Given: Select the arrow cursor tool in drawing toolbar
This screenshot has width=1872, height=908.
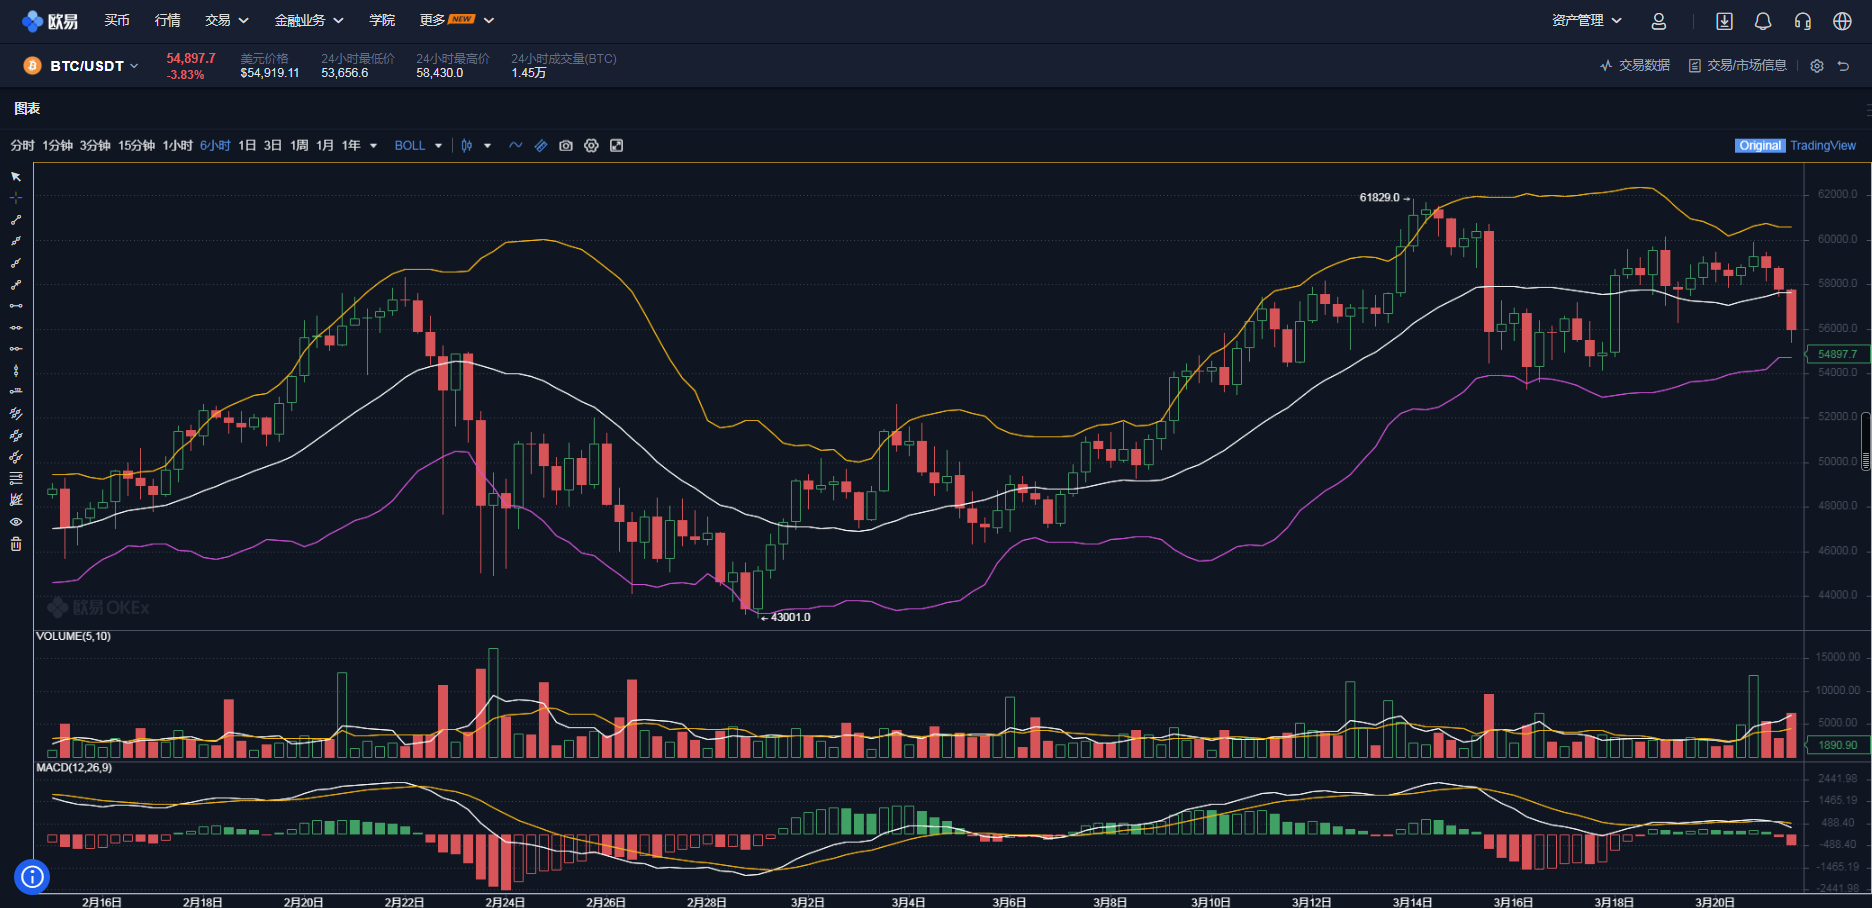Looking at the screenshot, I should click(x=16, y=176).
